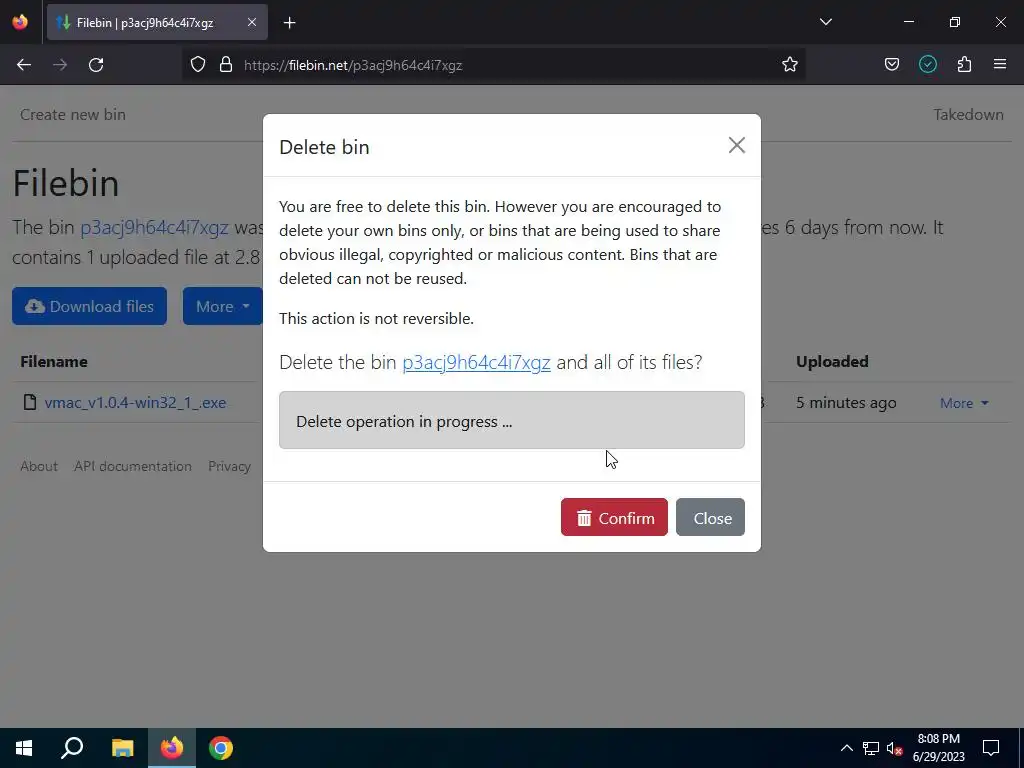1024x768 pixels.
Task: Open the Extensions puzzle piece icon
Action: coord(964,65)
